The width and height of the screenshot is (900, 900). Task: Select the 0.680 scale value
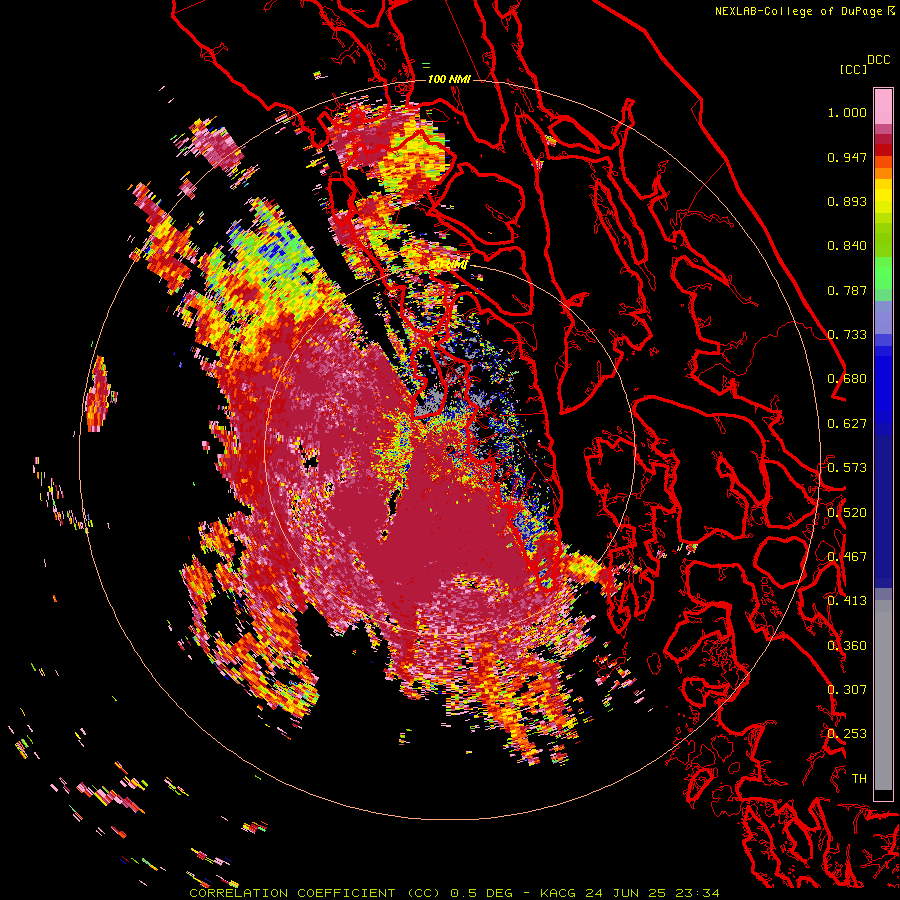point(847,379)
